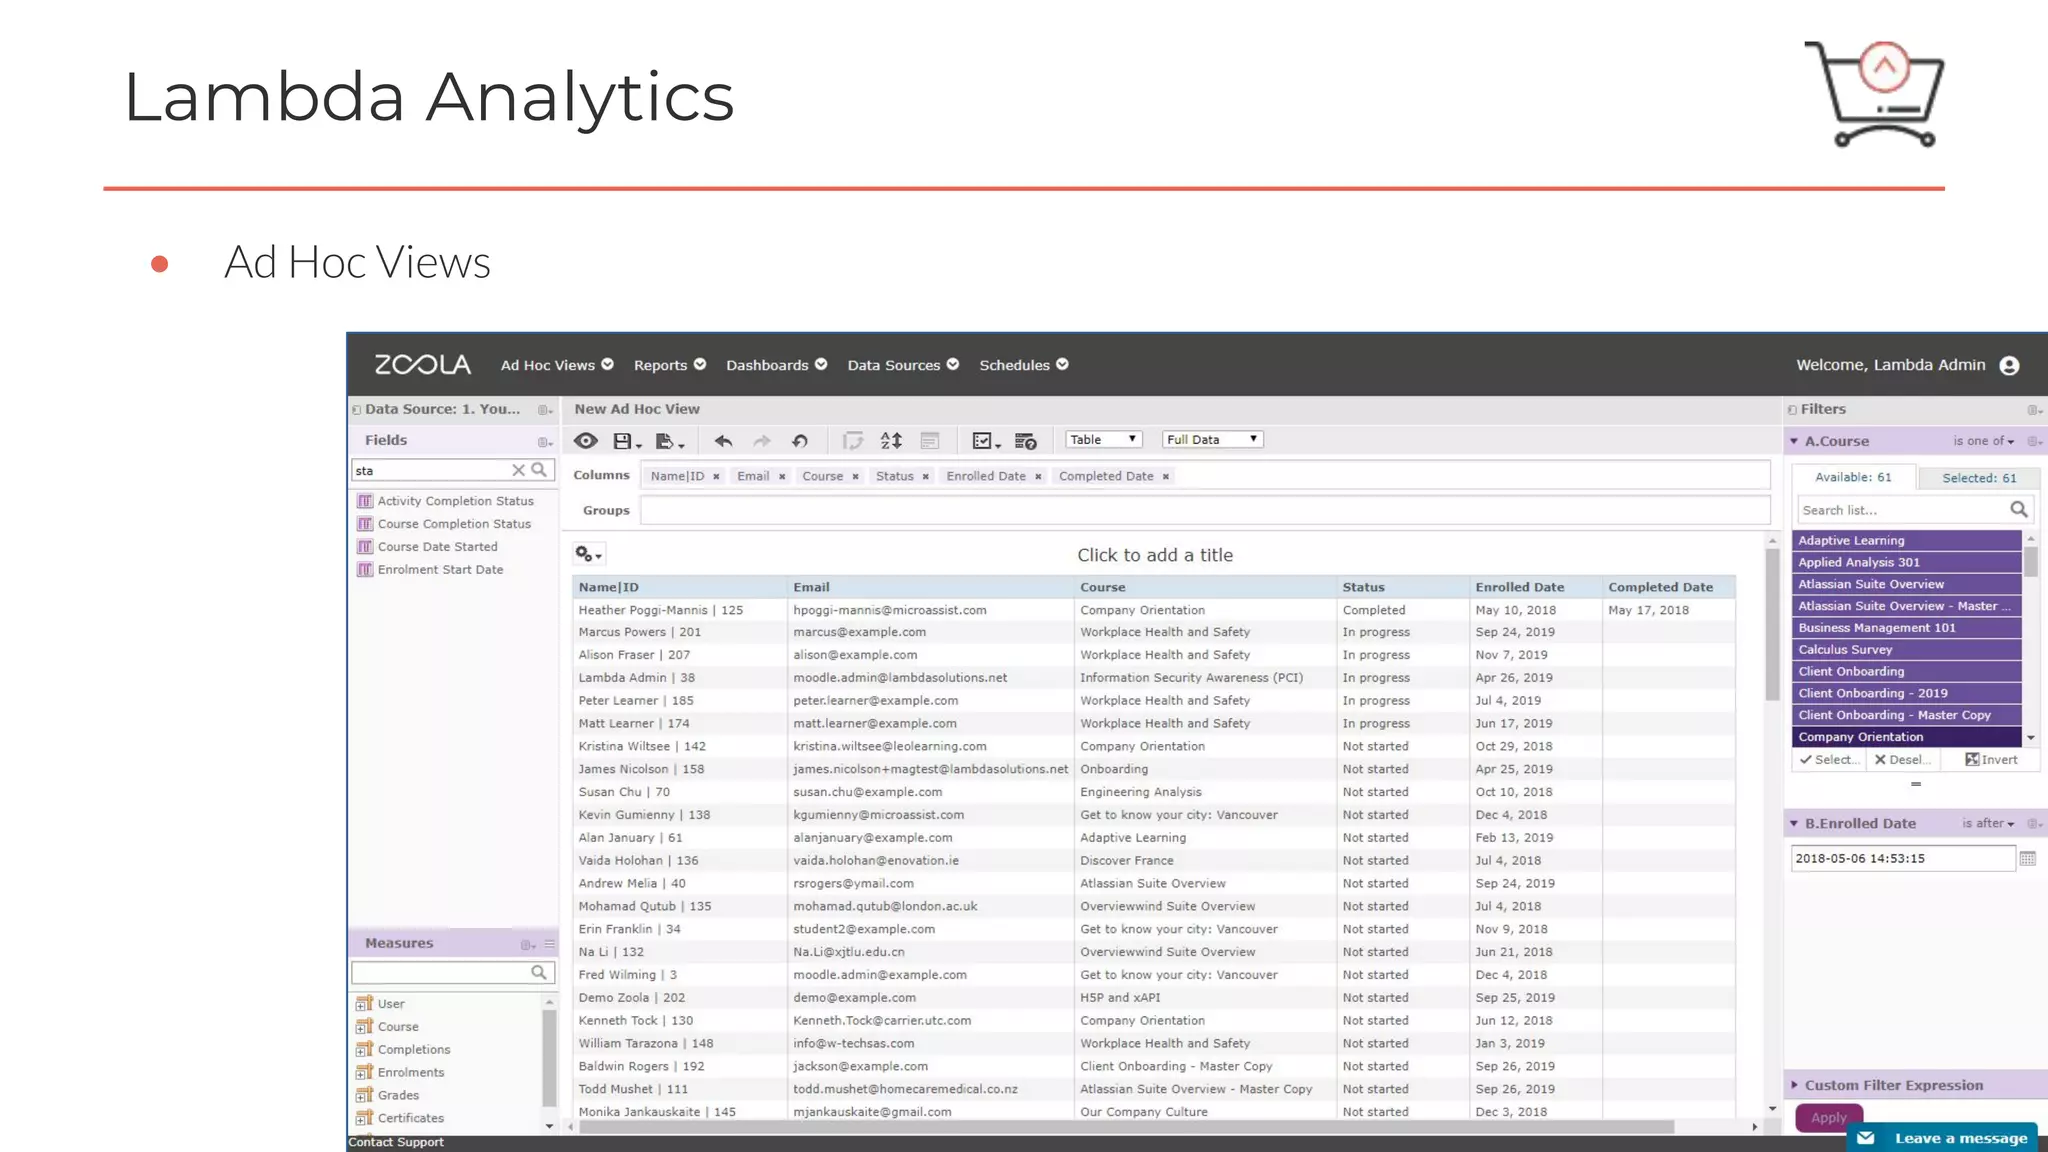Click the Measures search magnifier icon
The height and width of the screenshot is (1152, 2048).
point(539,972)
